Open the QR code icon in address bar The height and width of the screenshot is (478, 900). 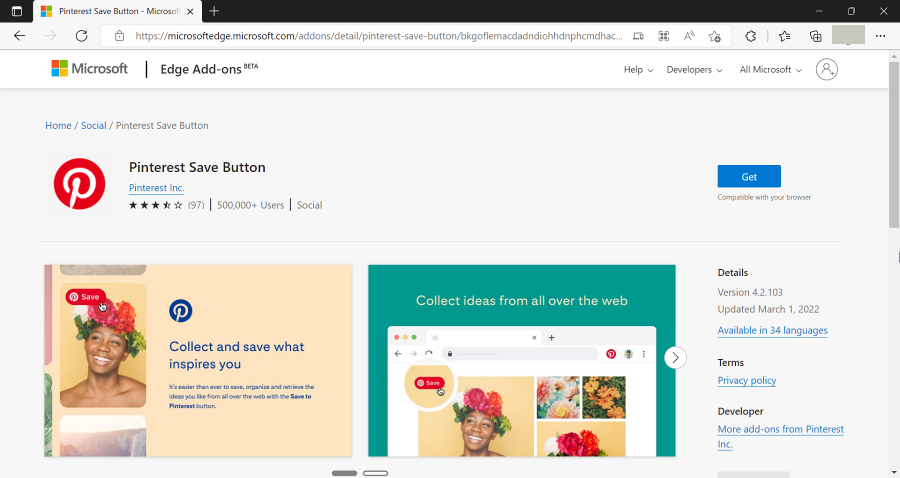(664, 36)
